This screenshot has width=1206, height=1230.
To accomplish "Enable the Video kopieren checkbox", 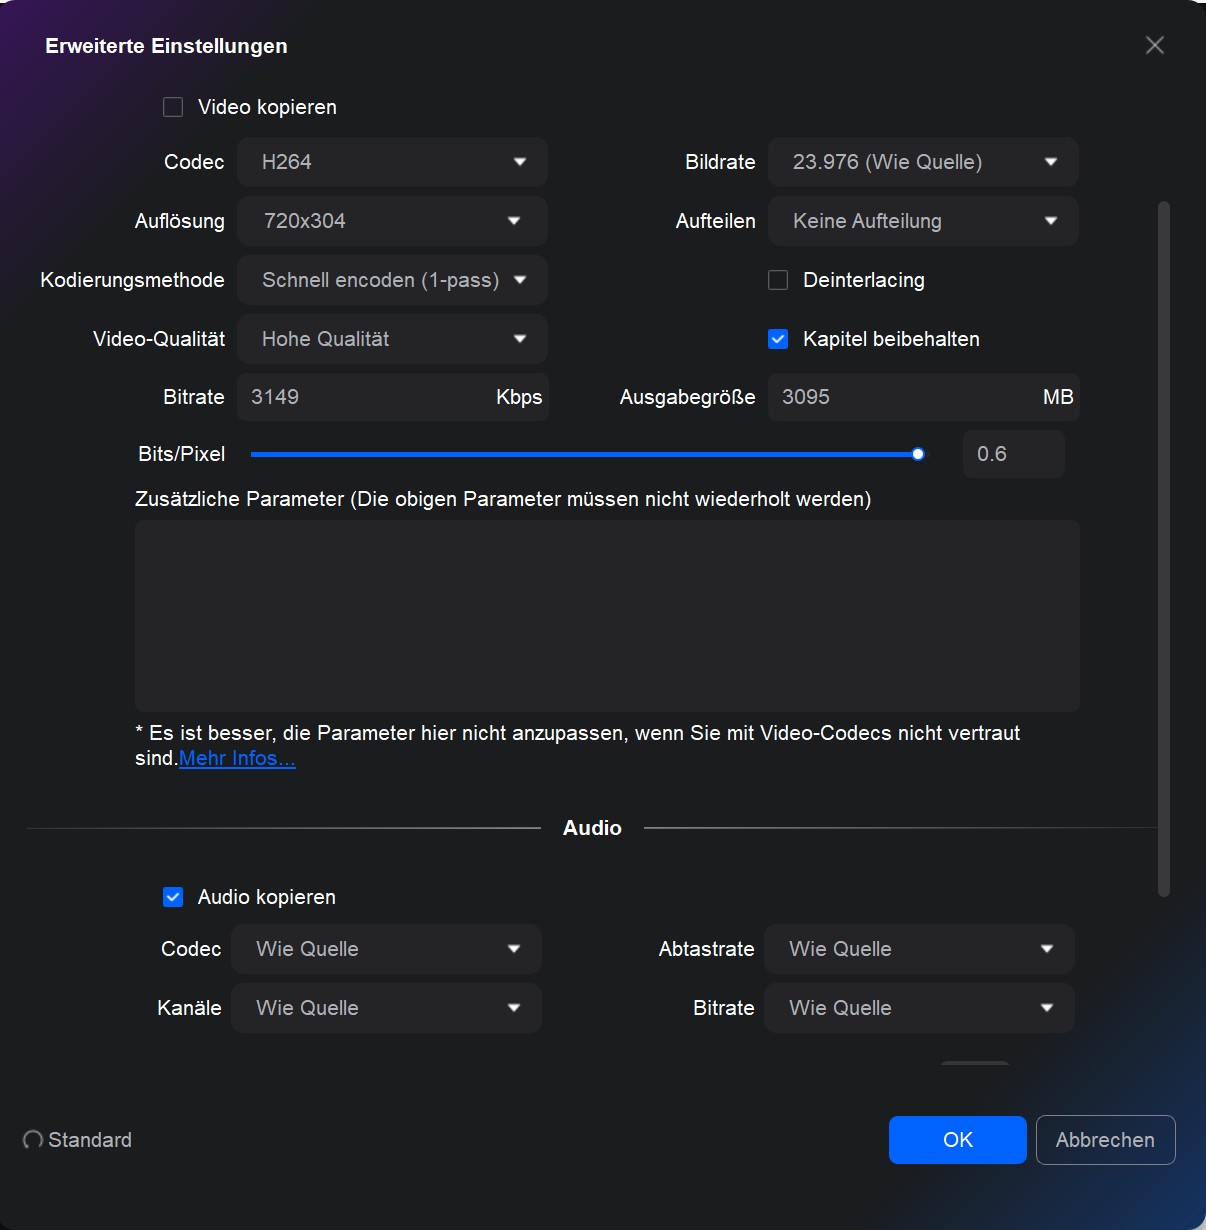I will (173, 107).
